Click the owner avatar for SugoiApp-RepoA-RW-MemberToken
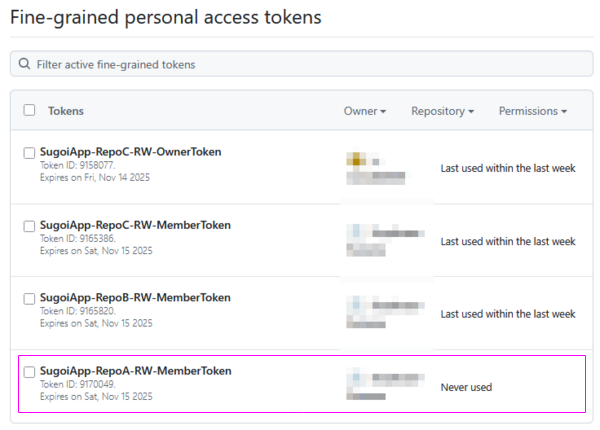600x430 pixels. pos(355,377)
